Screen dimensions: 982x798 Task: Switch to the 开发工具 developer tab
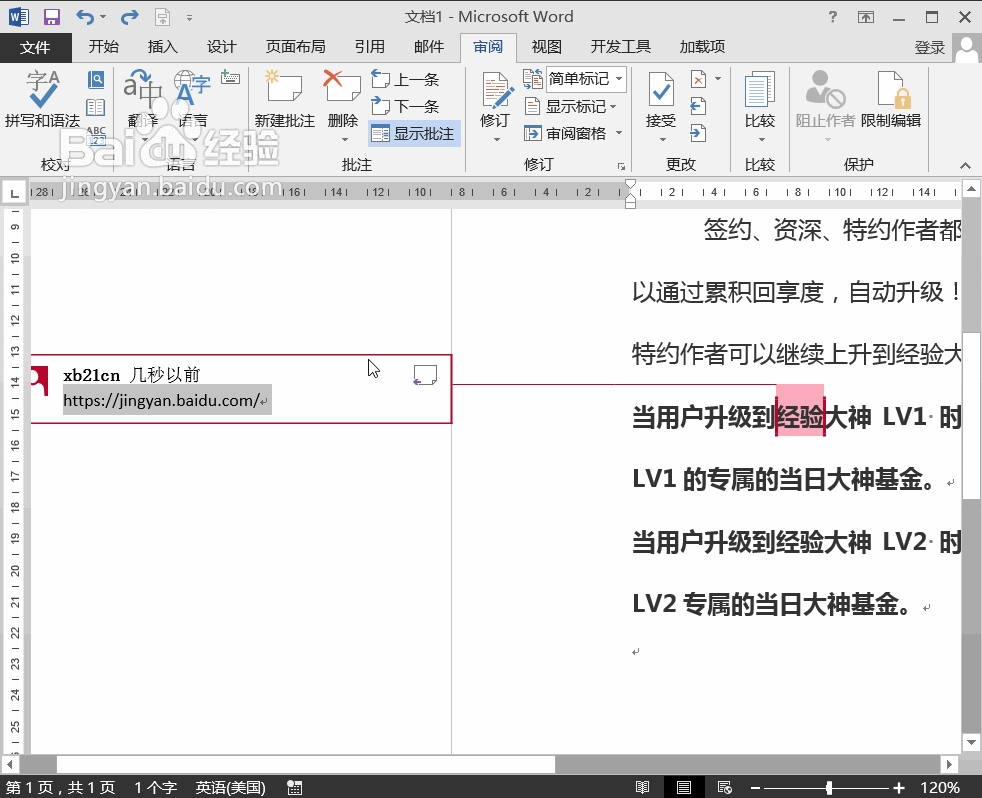pyautogui.click(x=620, y=47)
